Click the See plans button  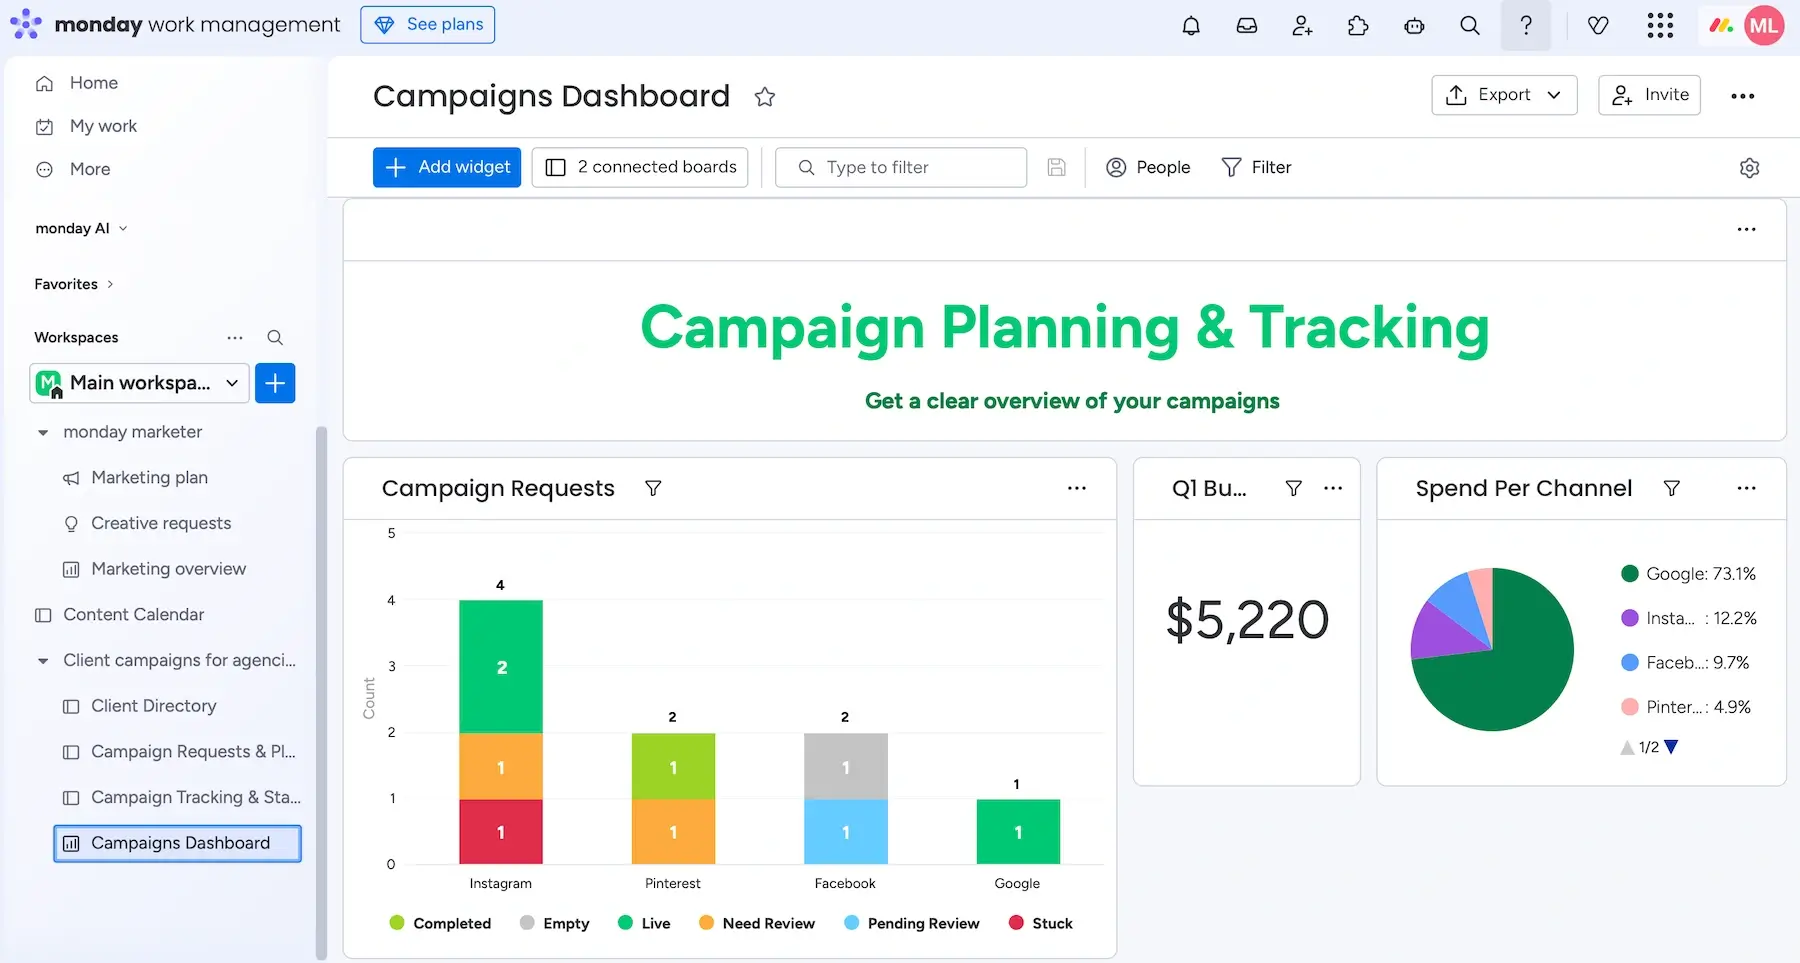tap(428, 24)
